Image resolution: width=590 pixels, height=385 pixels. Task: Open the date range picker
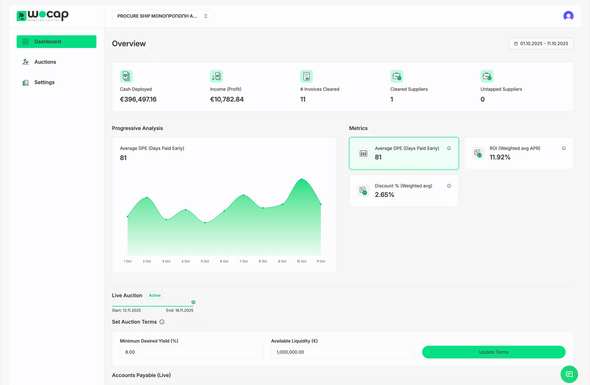pos(541,44)
